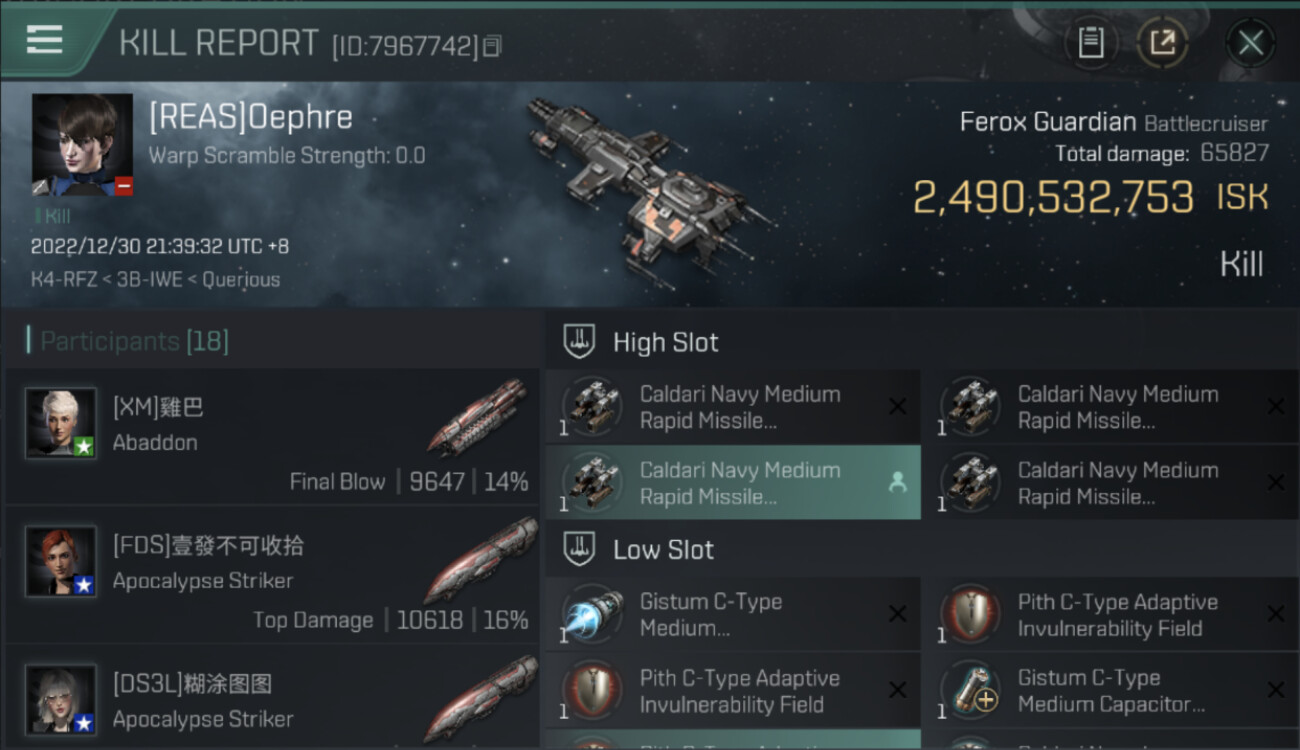Select the Abaddon final blow participant
This screenshot has width=1300, height=750.
(x=270, y=437)
